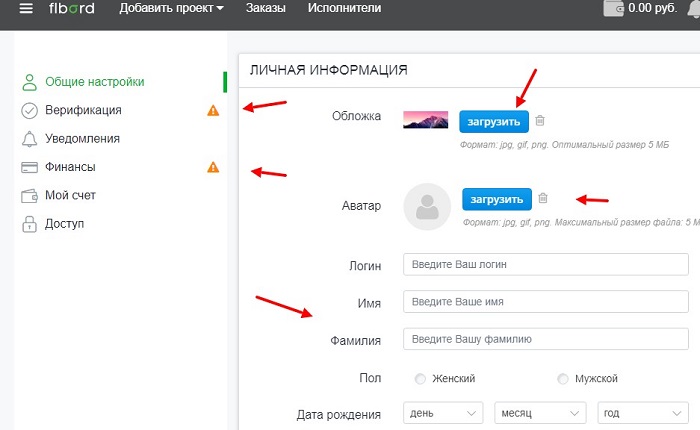Open the день dropdown

coord(443,413)
